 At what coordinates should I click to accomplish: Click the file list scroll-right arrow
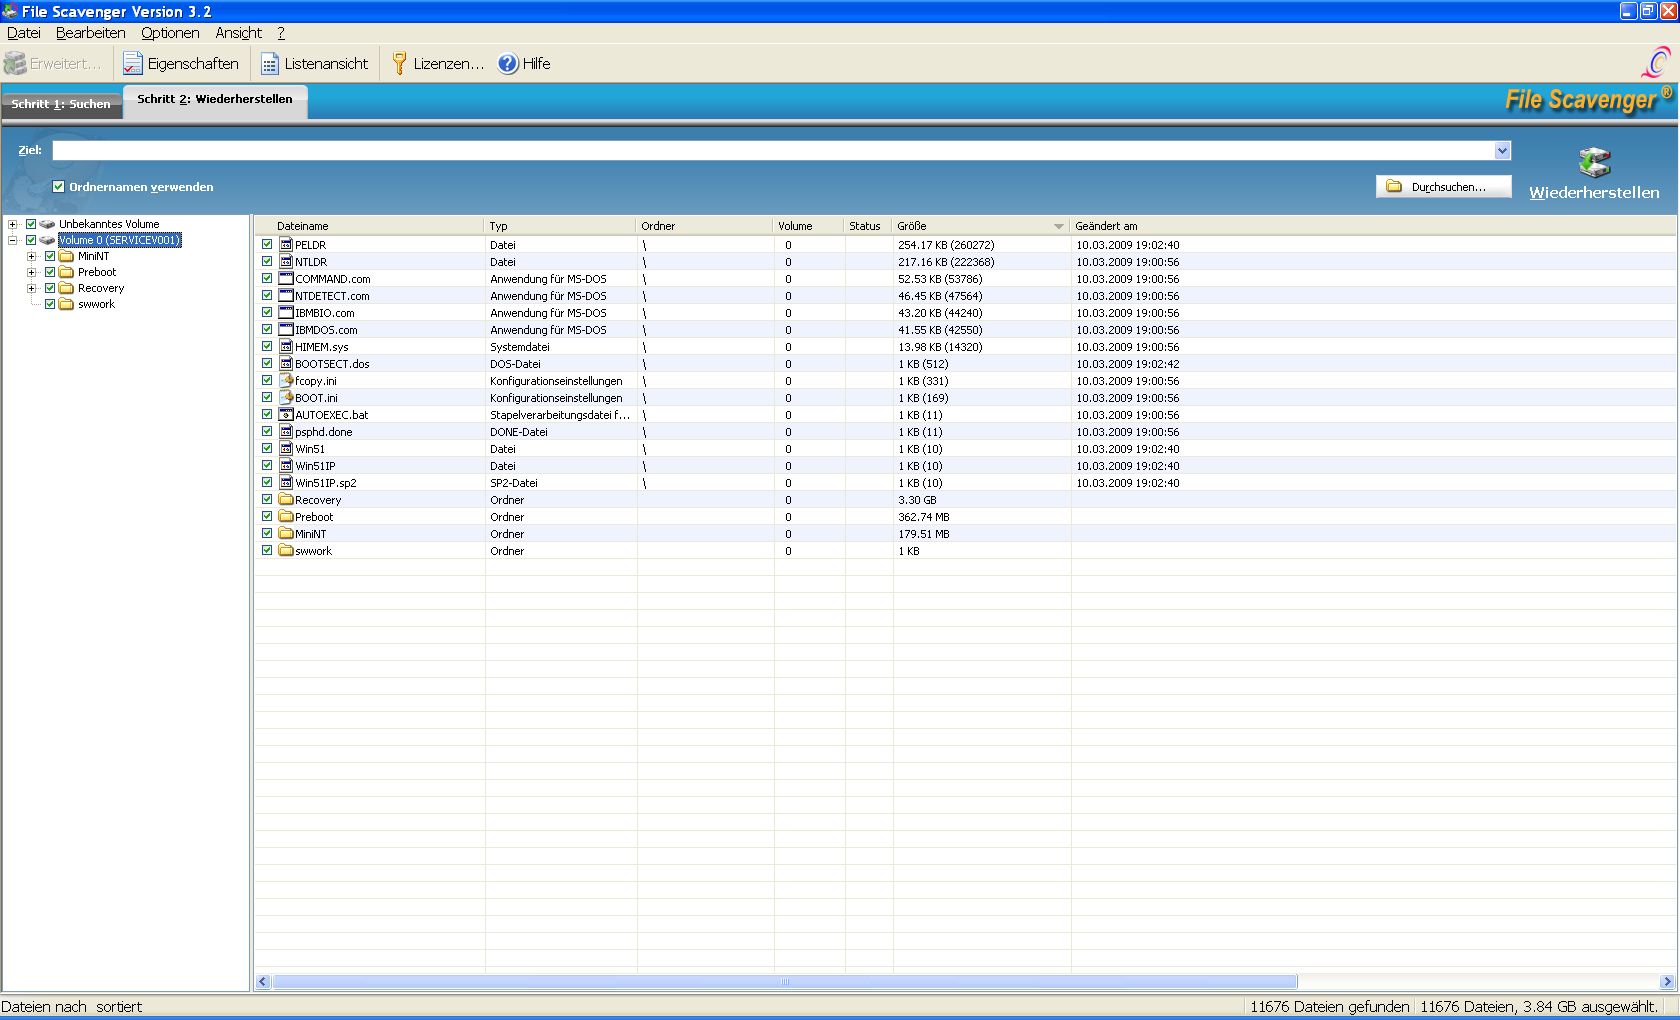(1667, 982)
